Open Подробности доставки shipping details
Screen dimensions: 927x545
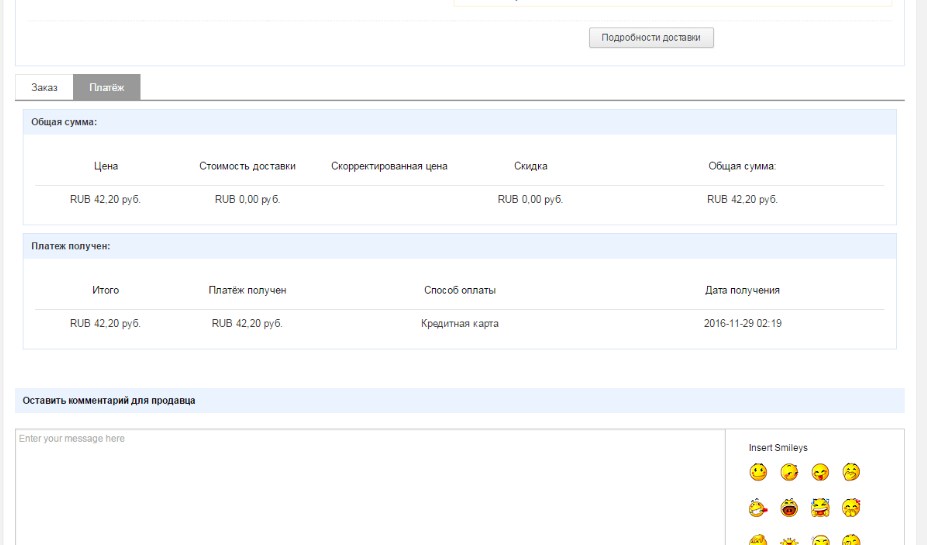coord(651,38)
